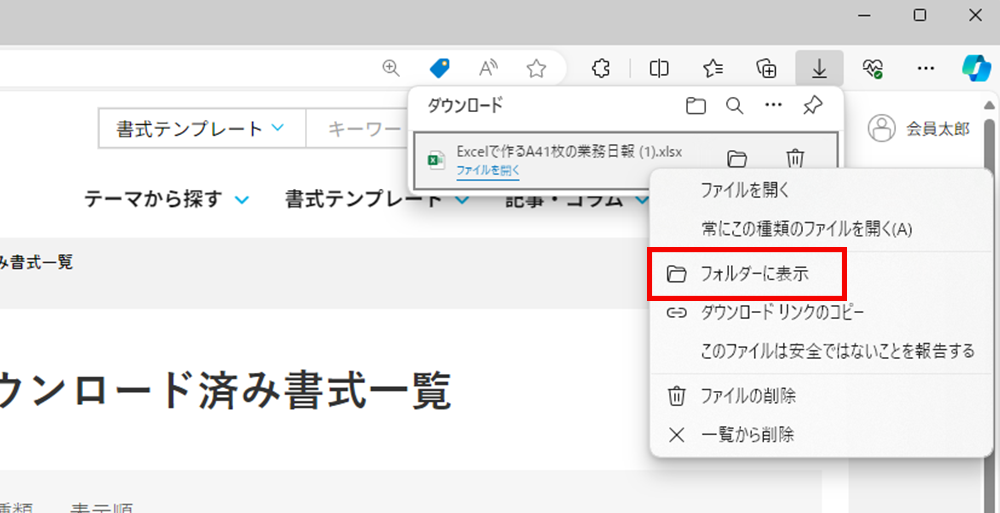The height and width of the screenshot is (513, 1000).
Task: Click the Downloads arrow toolbar button
Action: coord(820,68)
